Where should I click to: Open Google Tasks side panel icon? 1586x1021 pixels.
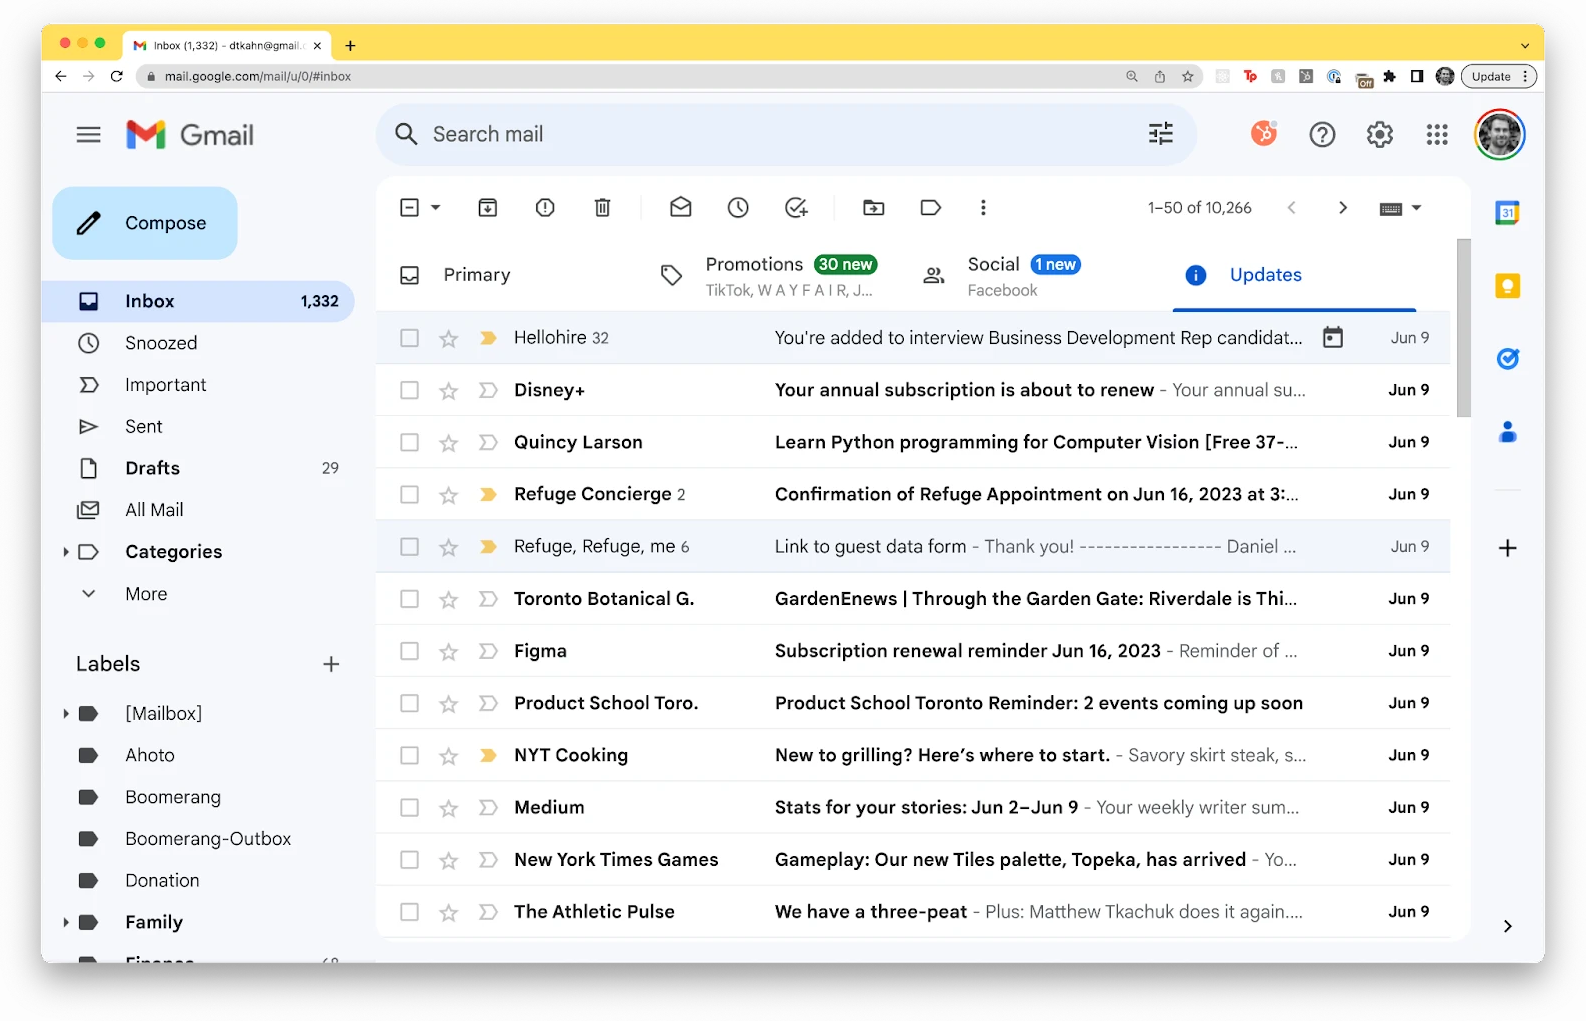pyautogui.click(x=1508, y=359)
